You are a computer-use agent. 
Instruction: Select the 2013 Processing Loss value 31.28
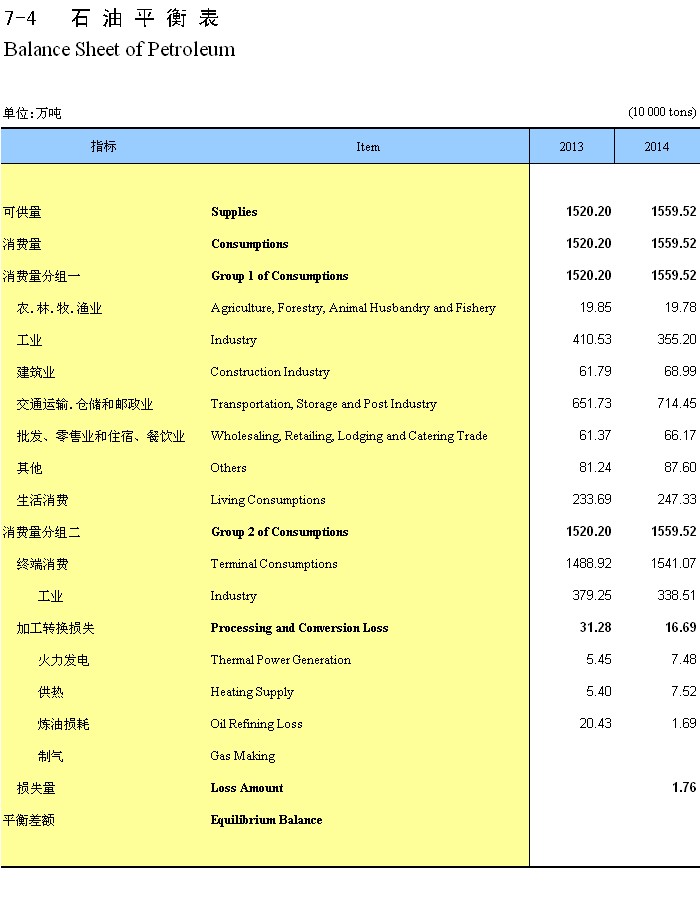(x=592, y=628)
